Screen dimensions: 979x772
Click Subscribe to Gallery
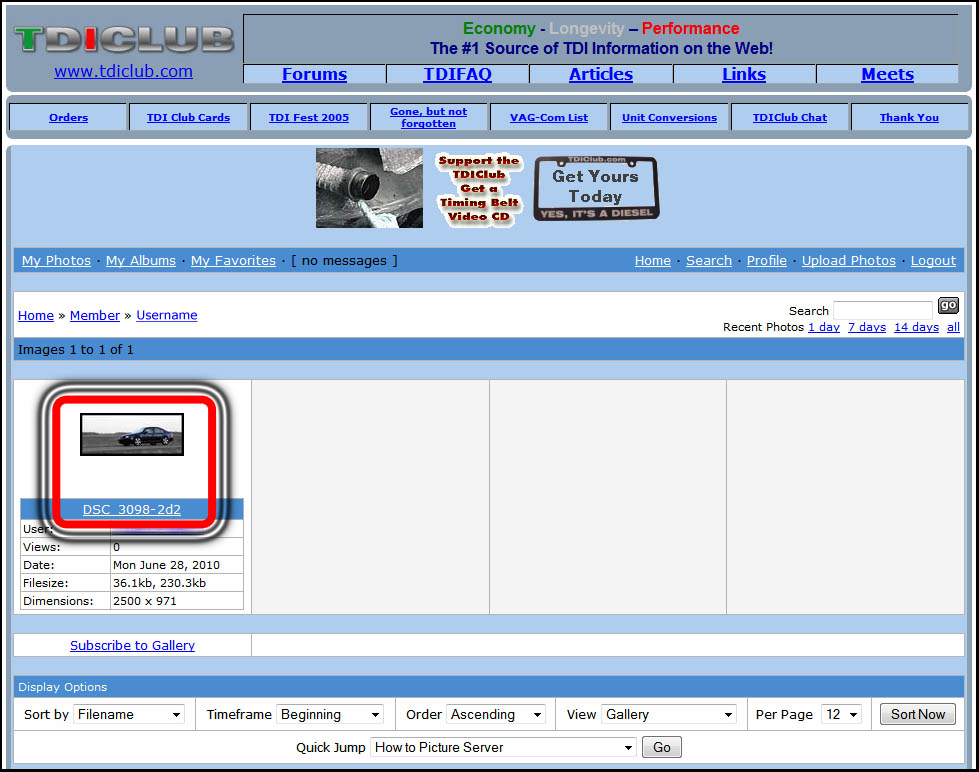pos(132,645)
